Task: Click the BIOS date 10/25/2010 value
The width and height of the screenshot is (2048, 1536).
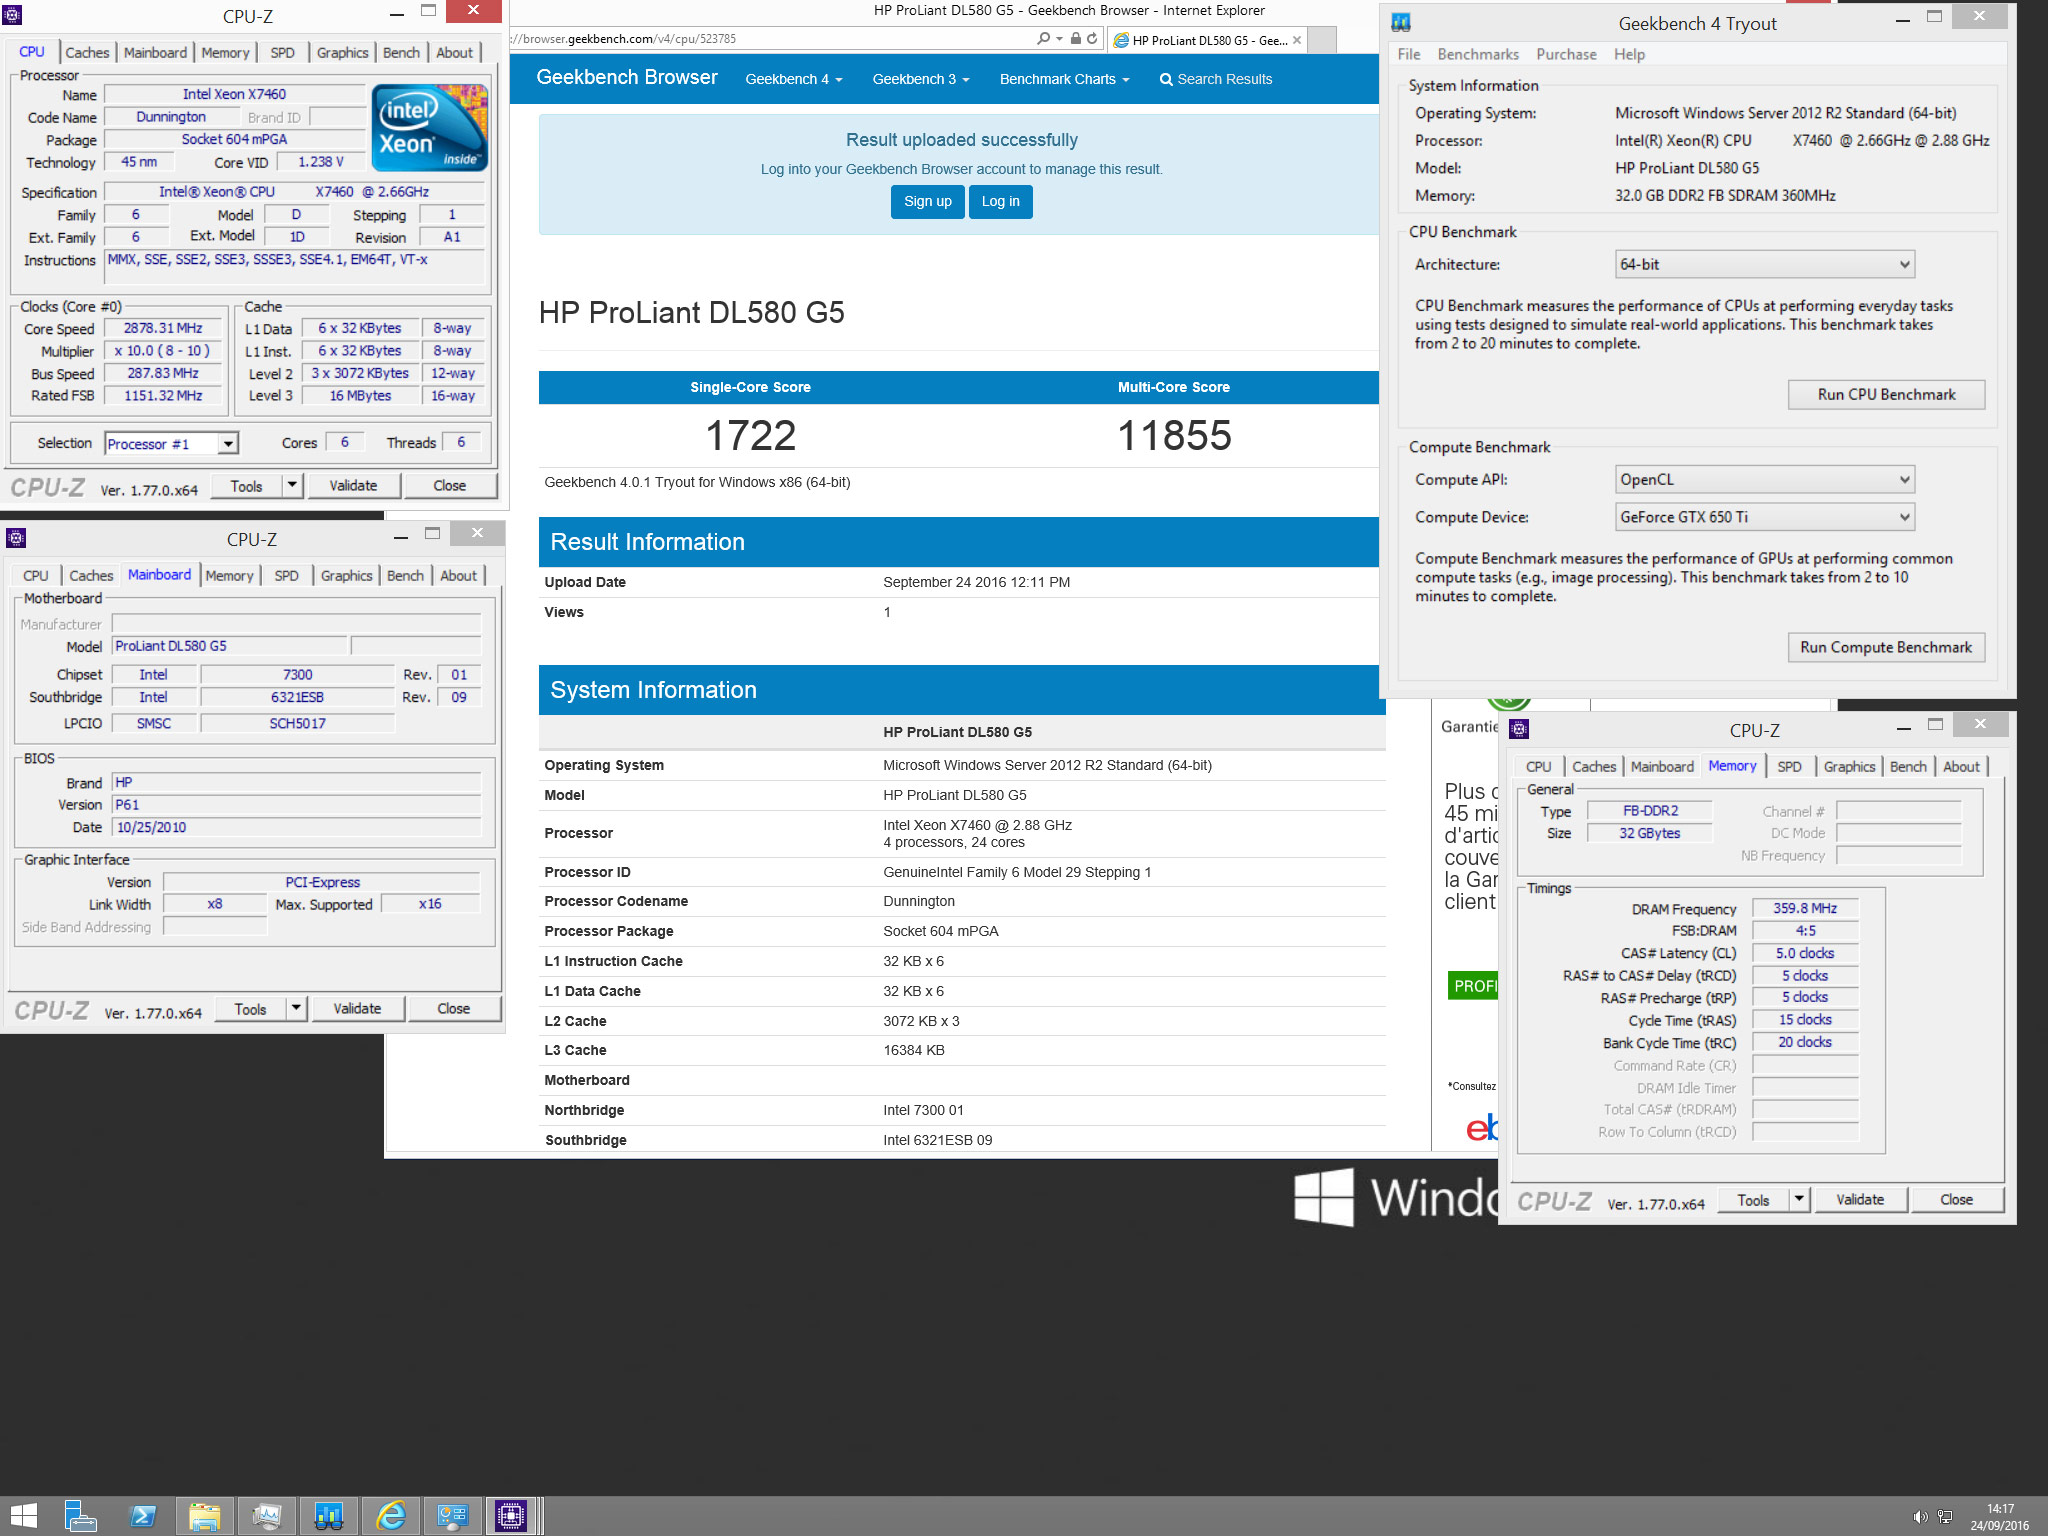Action: tap(296, 828)
